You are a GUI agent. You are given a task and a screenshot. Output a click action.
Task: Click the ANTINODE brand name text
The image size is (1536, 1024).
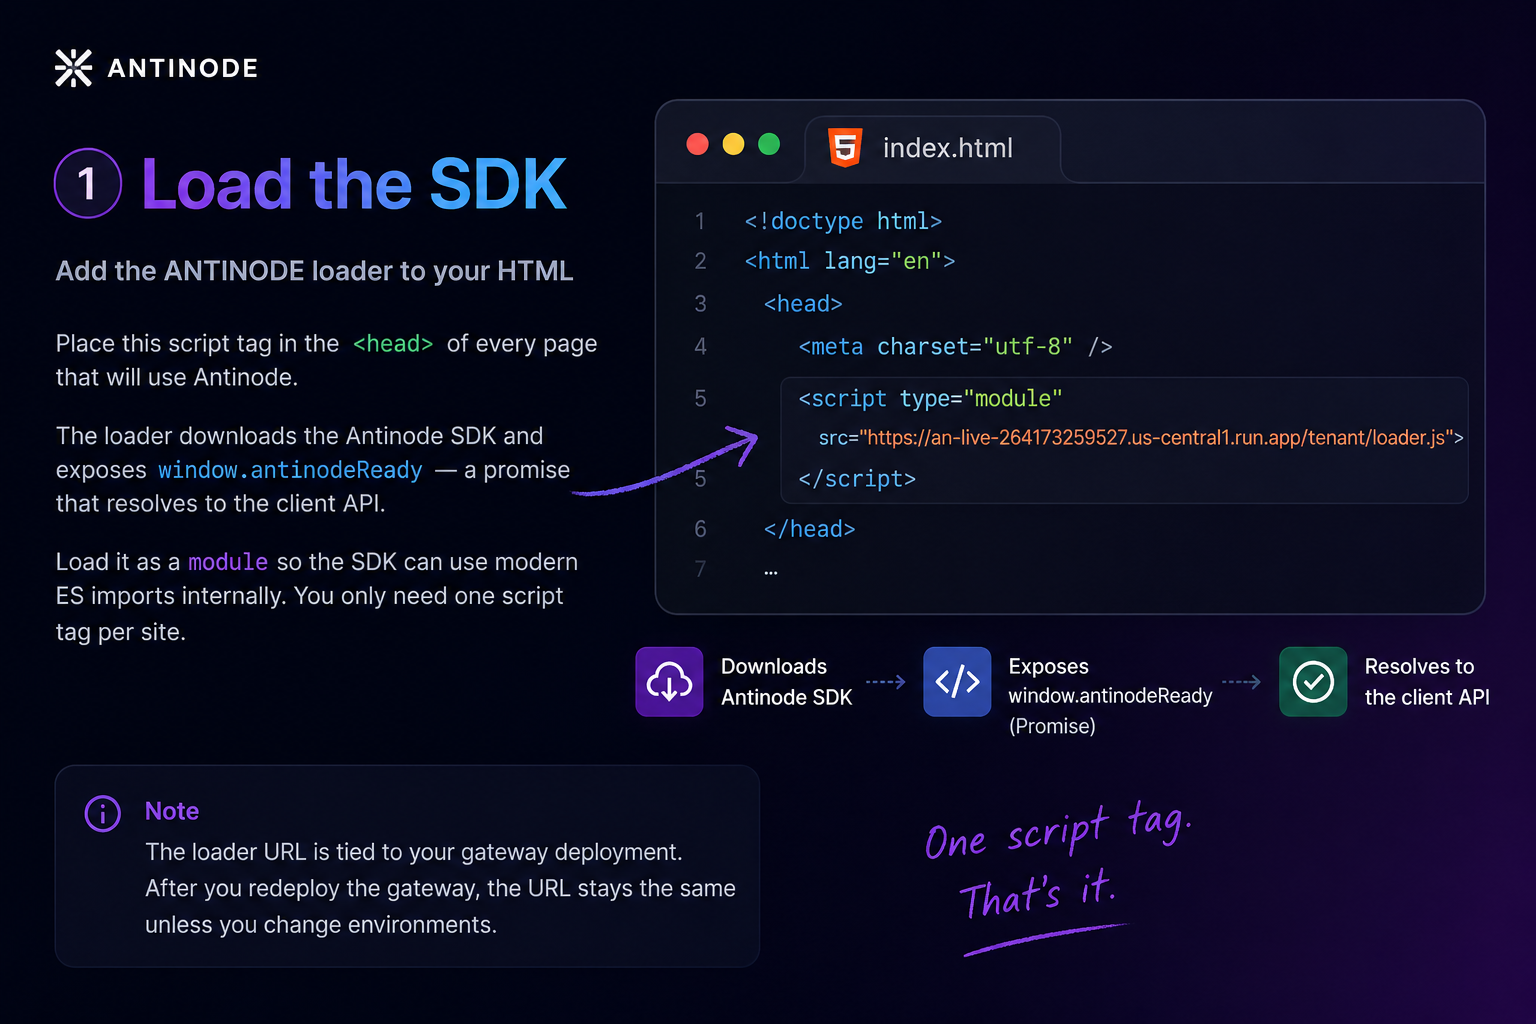point(183,68)
